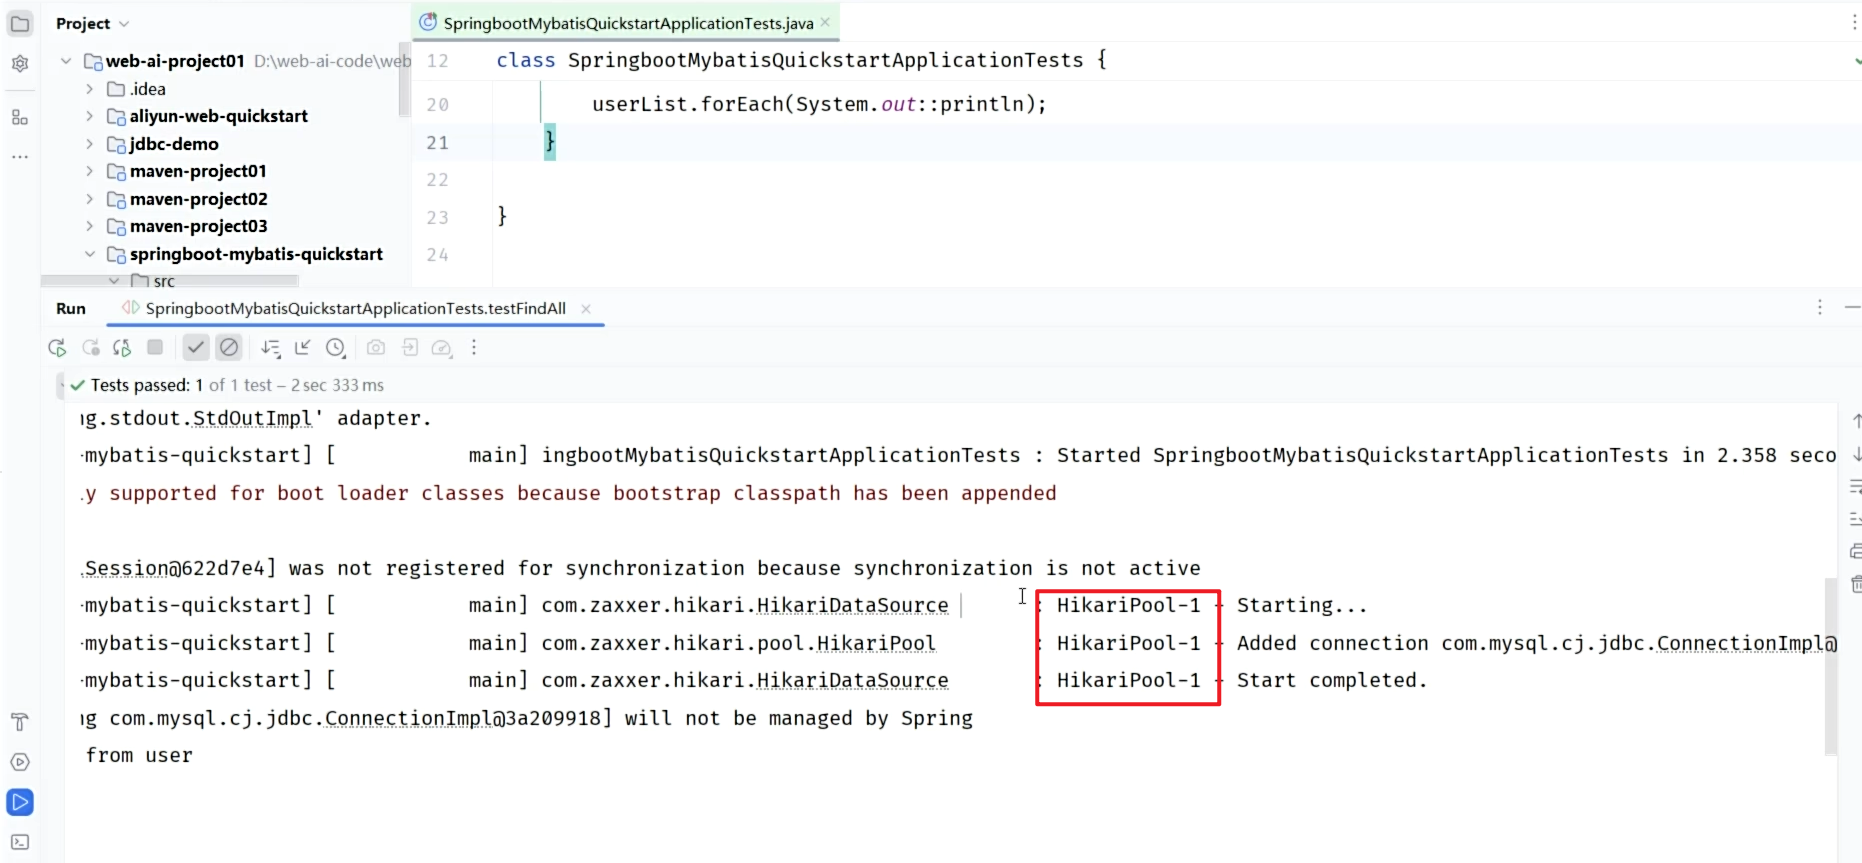Open Test History clock dropdown
Image resolution: width=1862 pixels, height=863 pixels.
[x=336, y=348]
